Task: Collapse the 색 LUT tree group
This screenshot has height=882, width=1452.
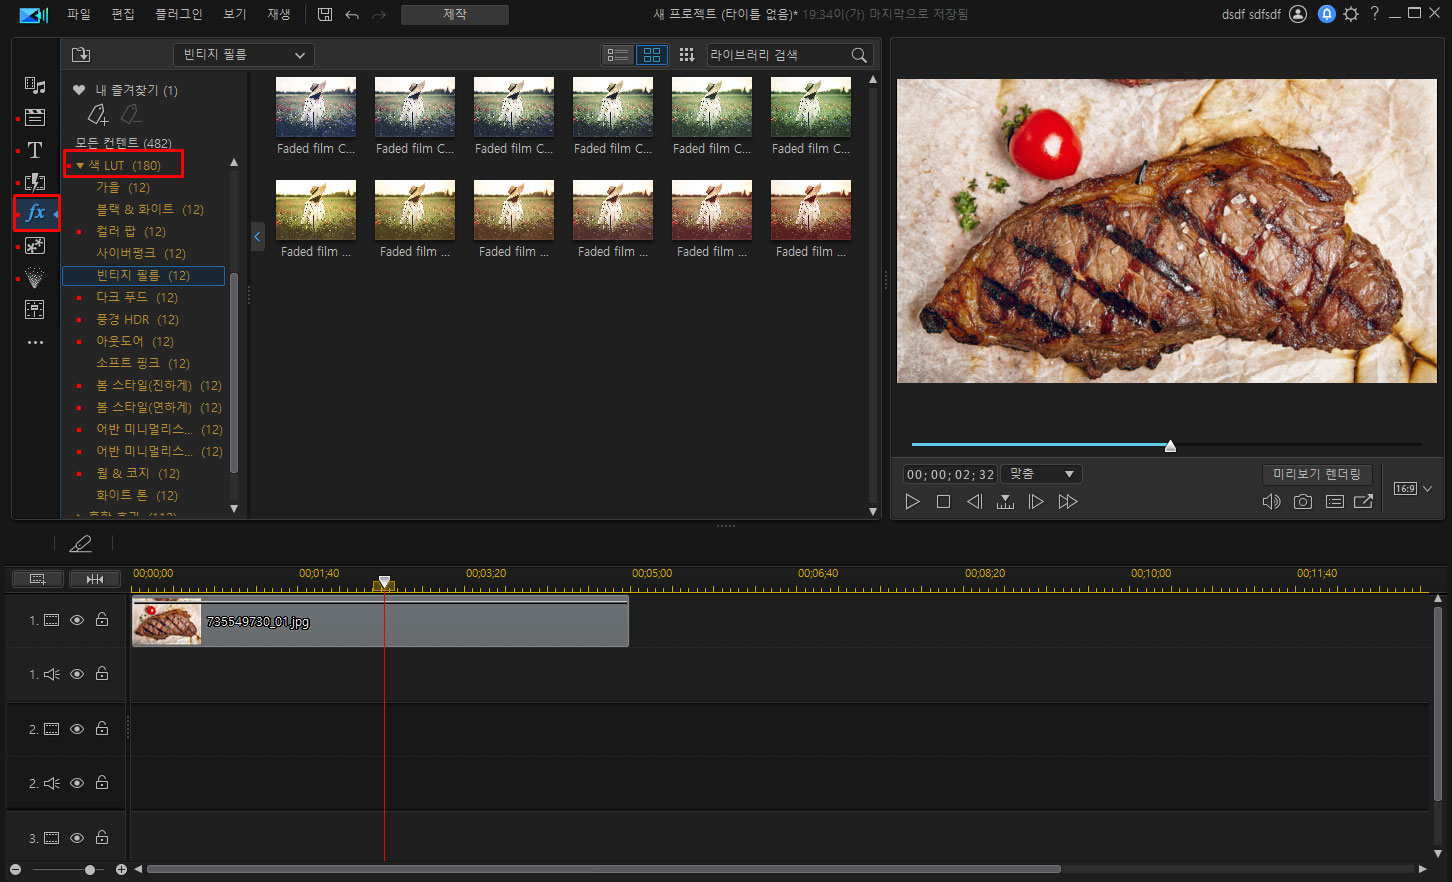Action: [x=80, y=166]
